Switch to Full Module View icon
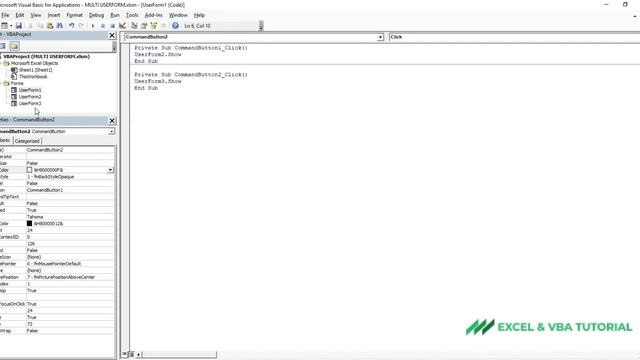The width and height of the screenshot is (640, 360). point(131,354)
